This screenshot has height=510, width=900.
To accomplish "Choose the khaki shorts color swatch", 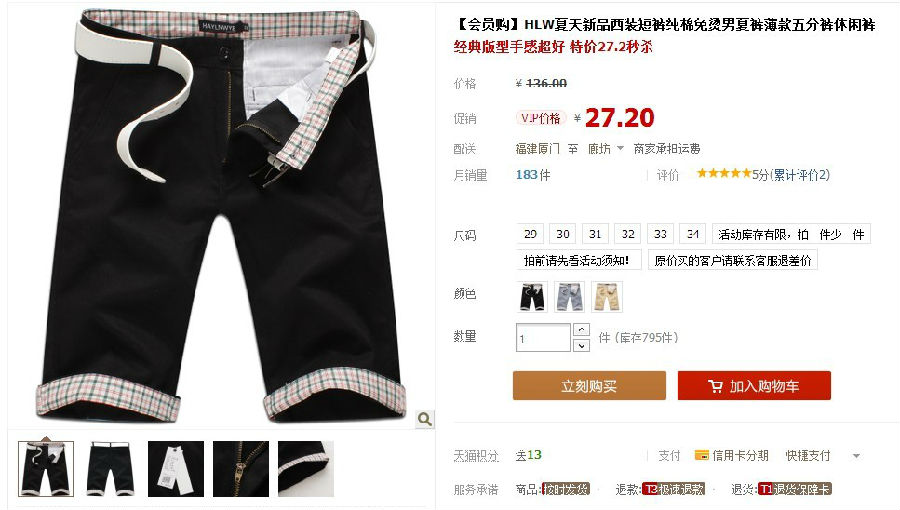I will tap(607, 297).
